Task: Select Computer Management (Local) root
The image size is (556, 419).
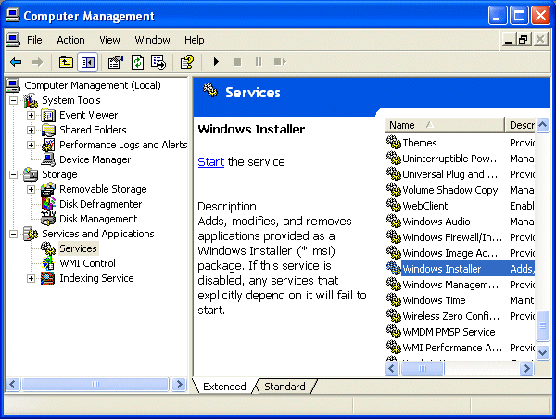Action: point(92,85)
